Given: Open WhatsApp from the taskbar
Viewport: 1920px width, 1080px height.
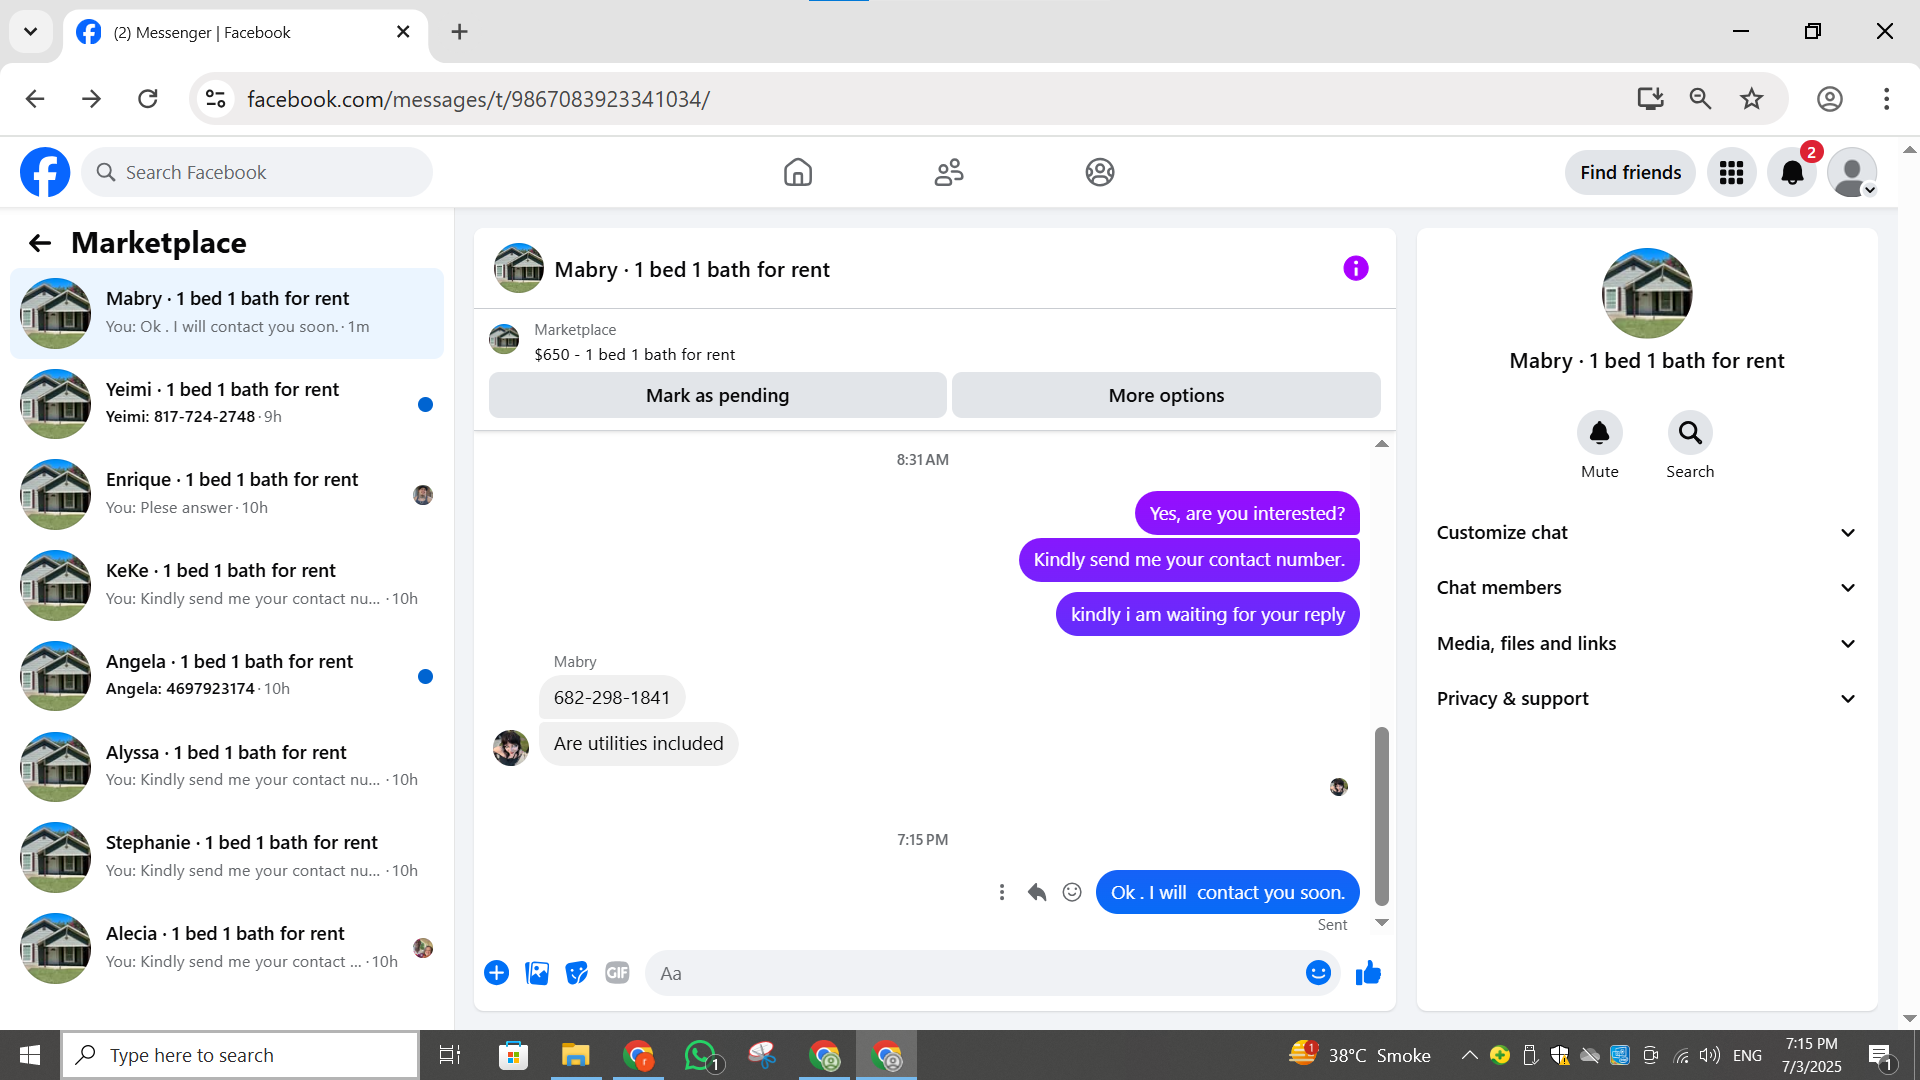Looking at the screenshot, I should point(700,1055).
